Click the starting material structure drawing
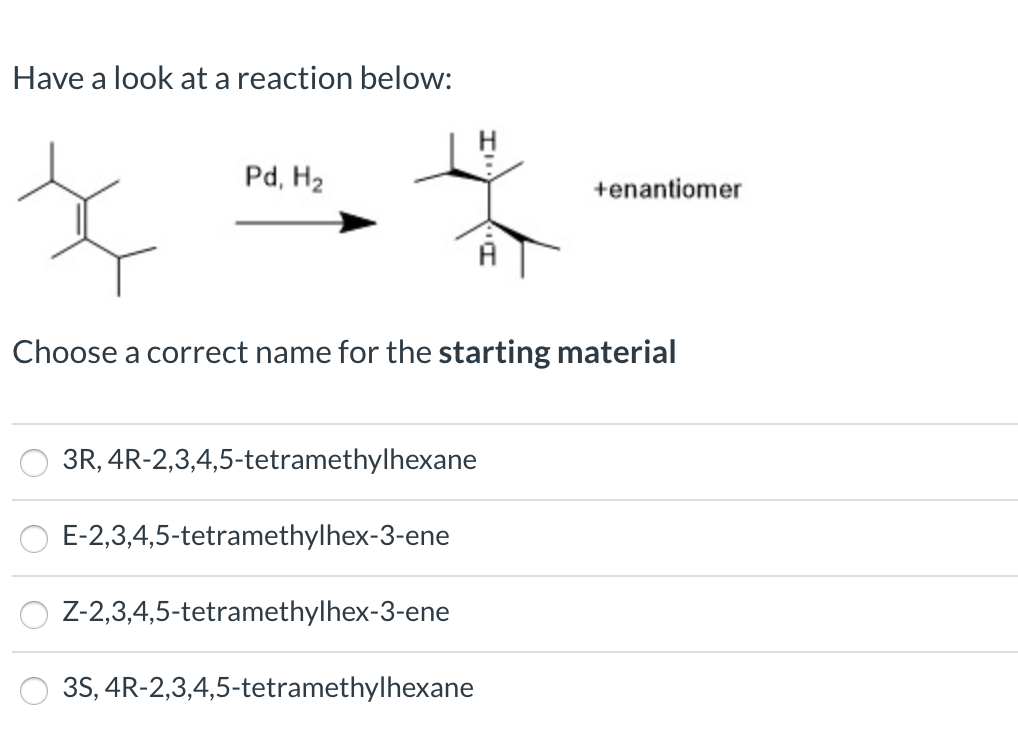This screenshot has height=730, width=1018. click(x=90, y=215)
